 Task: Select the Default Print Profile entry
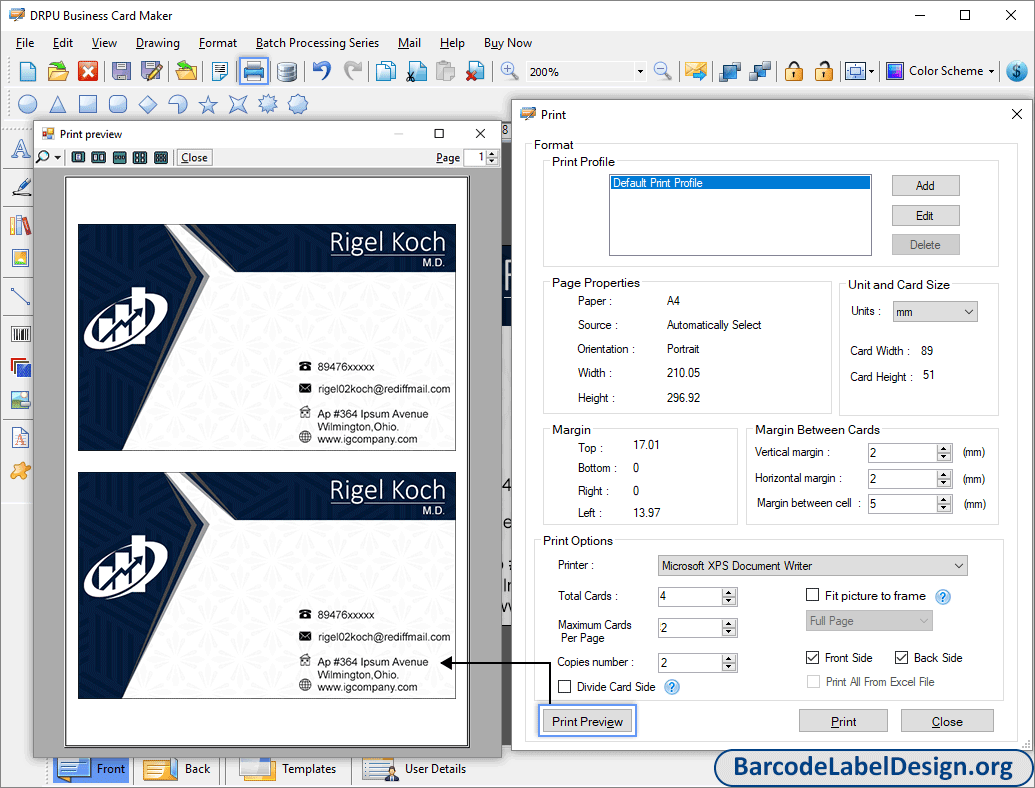pos(740,183)
